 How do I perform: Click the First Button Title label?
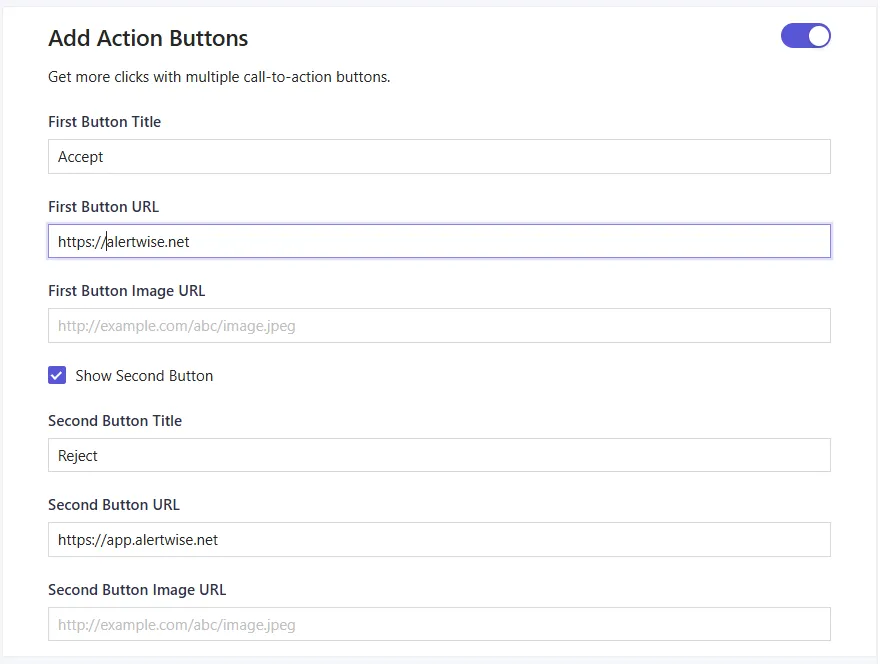point(104,121)
